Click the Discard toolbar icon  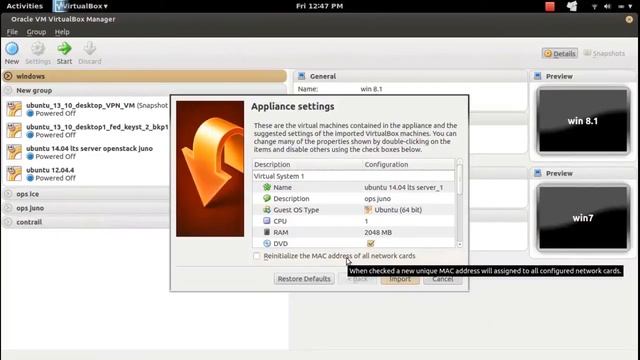point(89,49)
